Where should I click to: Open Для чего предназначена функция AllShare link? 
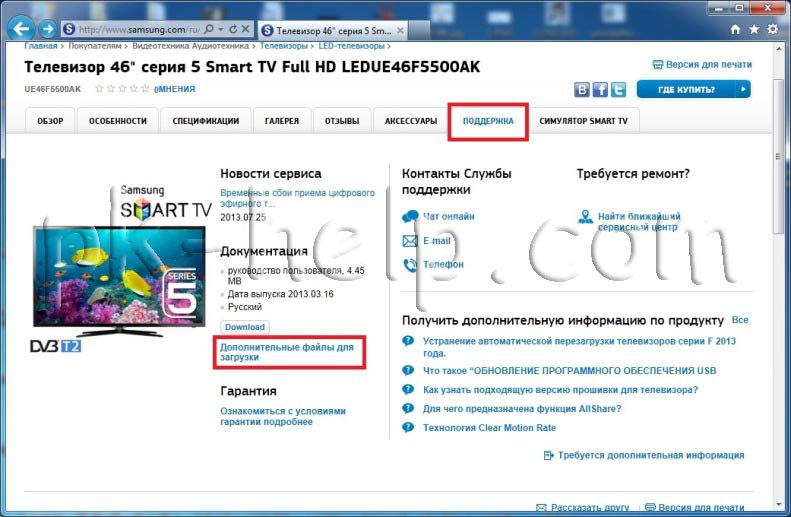tap(522, 409)
